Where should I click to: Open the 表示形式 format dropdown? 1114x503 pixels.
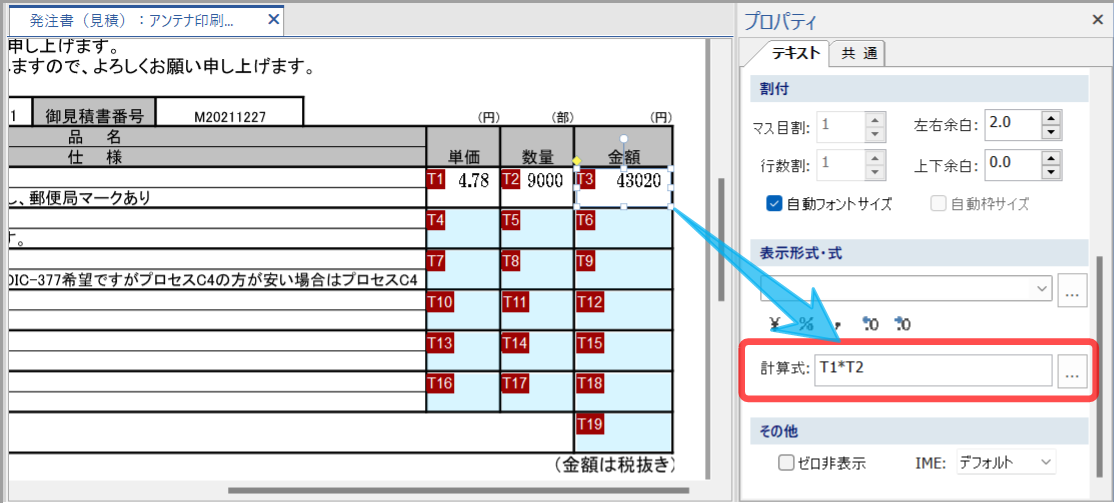click(x=1042, y=288)
